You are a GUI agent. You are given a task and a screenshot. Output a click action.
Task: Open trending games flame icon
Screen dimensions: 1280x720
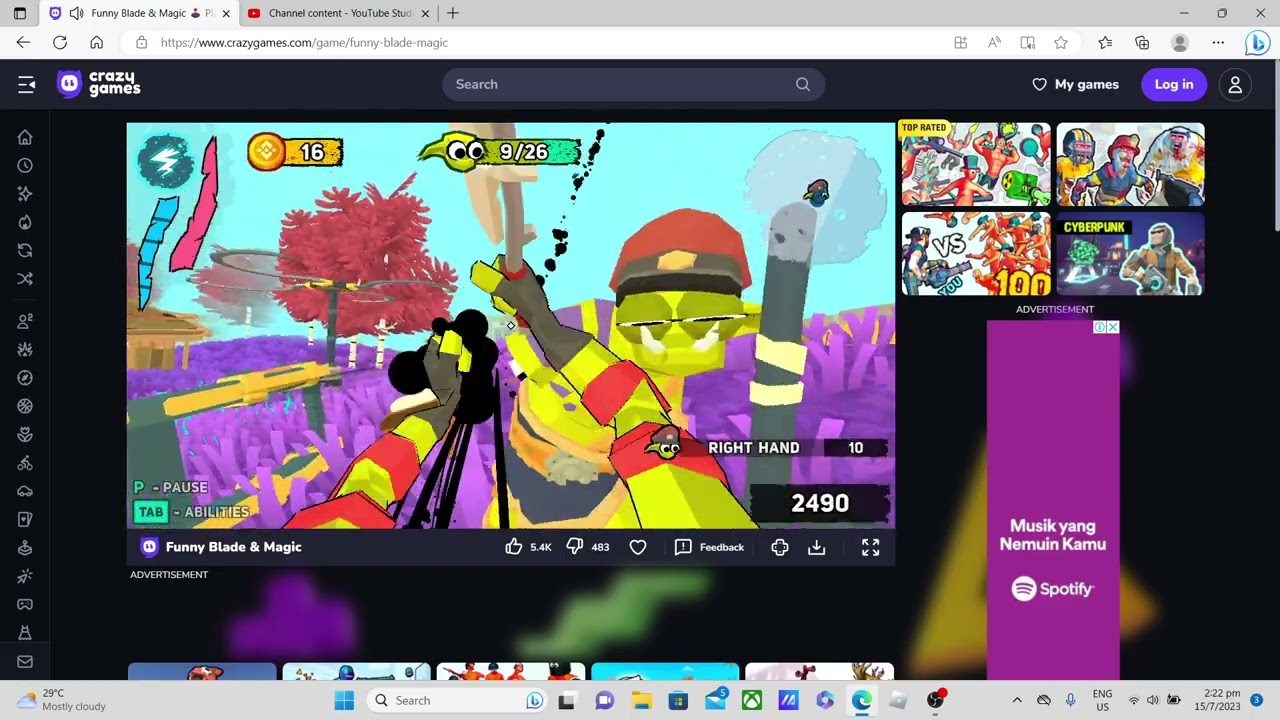point(25,221)
